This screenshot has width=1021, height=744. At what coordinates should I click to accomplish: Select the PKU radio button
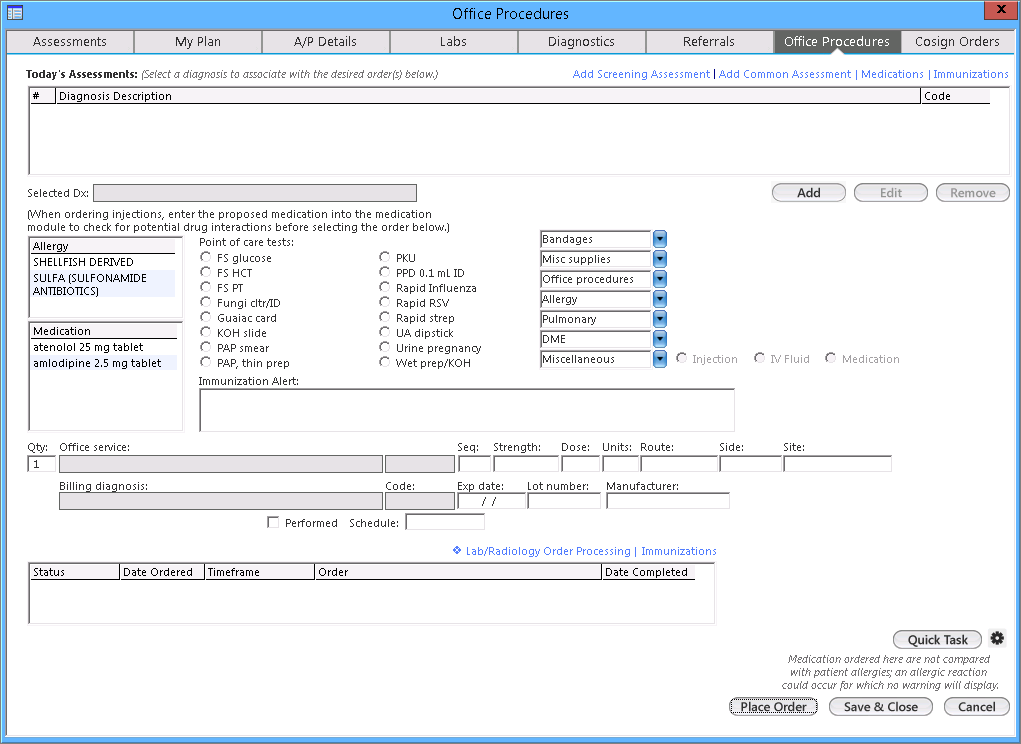tap(385, 257)
